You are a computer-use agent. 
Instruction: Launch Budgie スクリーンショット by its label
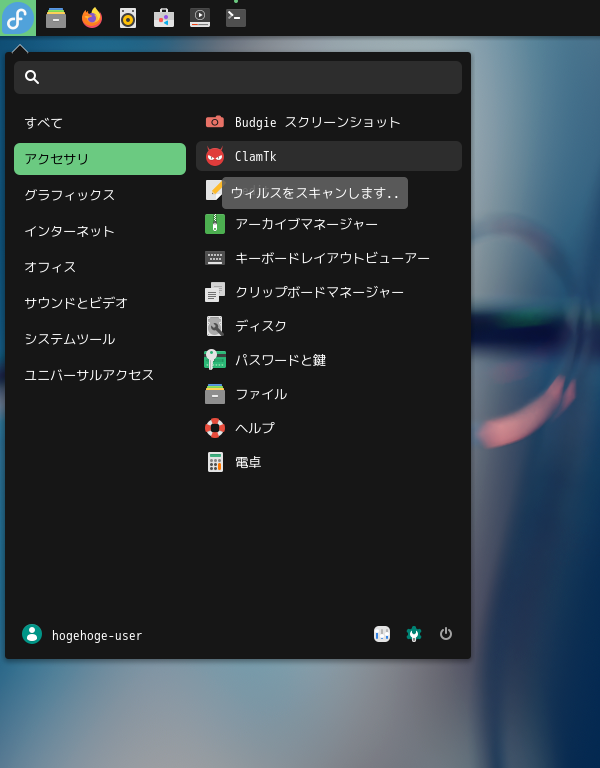pos(317,122)
